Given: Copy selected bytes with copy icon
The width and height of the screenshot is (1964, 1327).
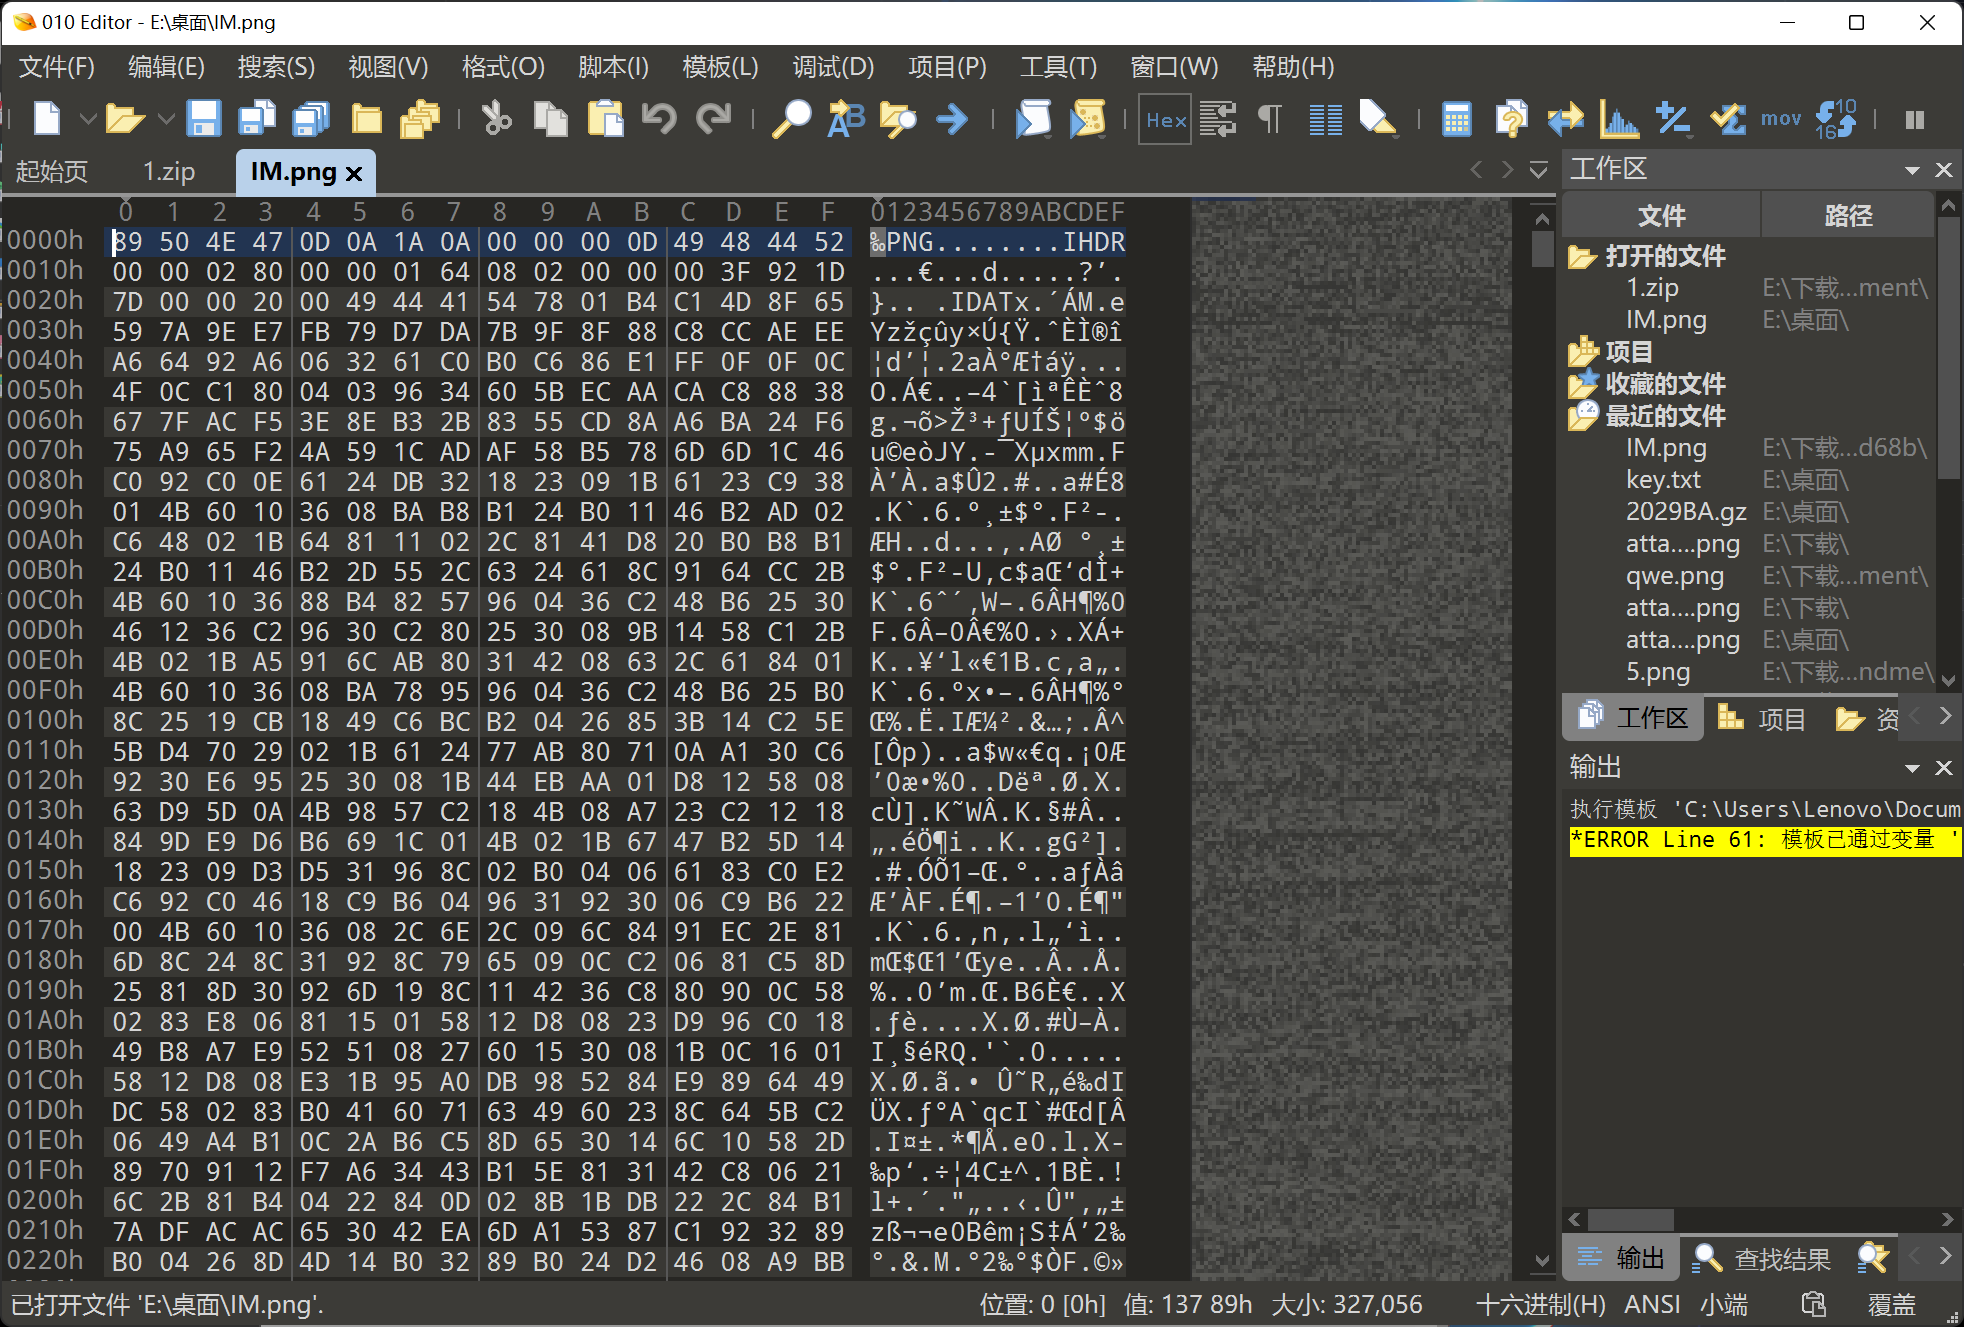Looking at the screenshot, I should click(x=550, y=119).
